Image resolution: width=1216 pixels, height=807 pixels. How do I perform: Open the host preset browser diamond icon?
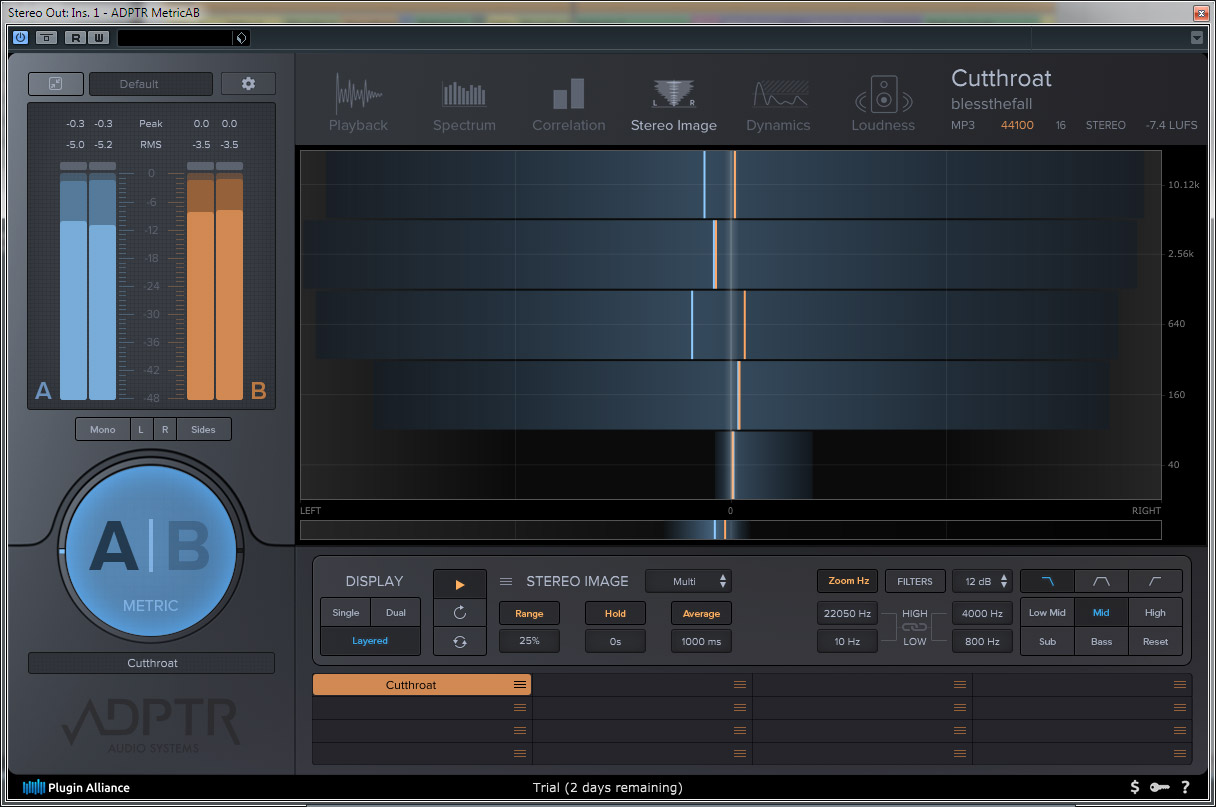240,38
